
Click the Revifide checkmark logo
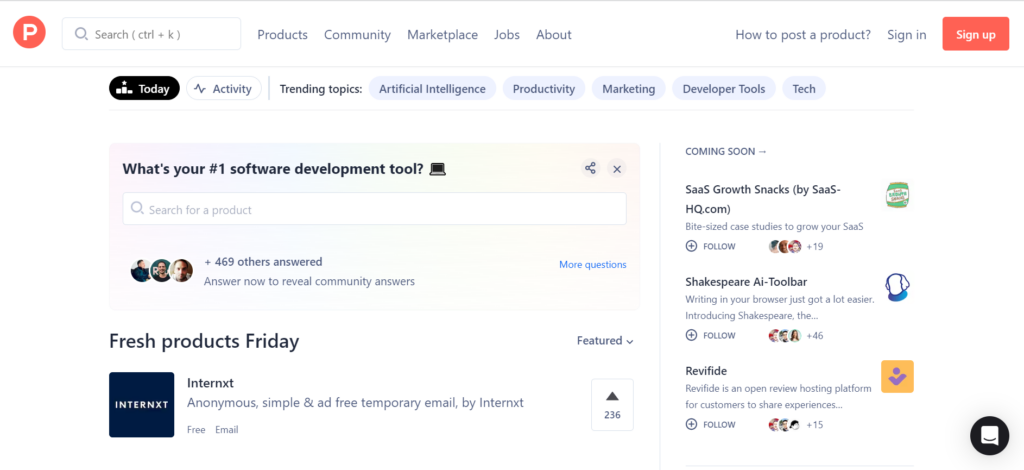[x=897, y=377]
